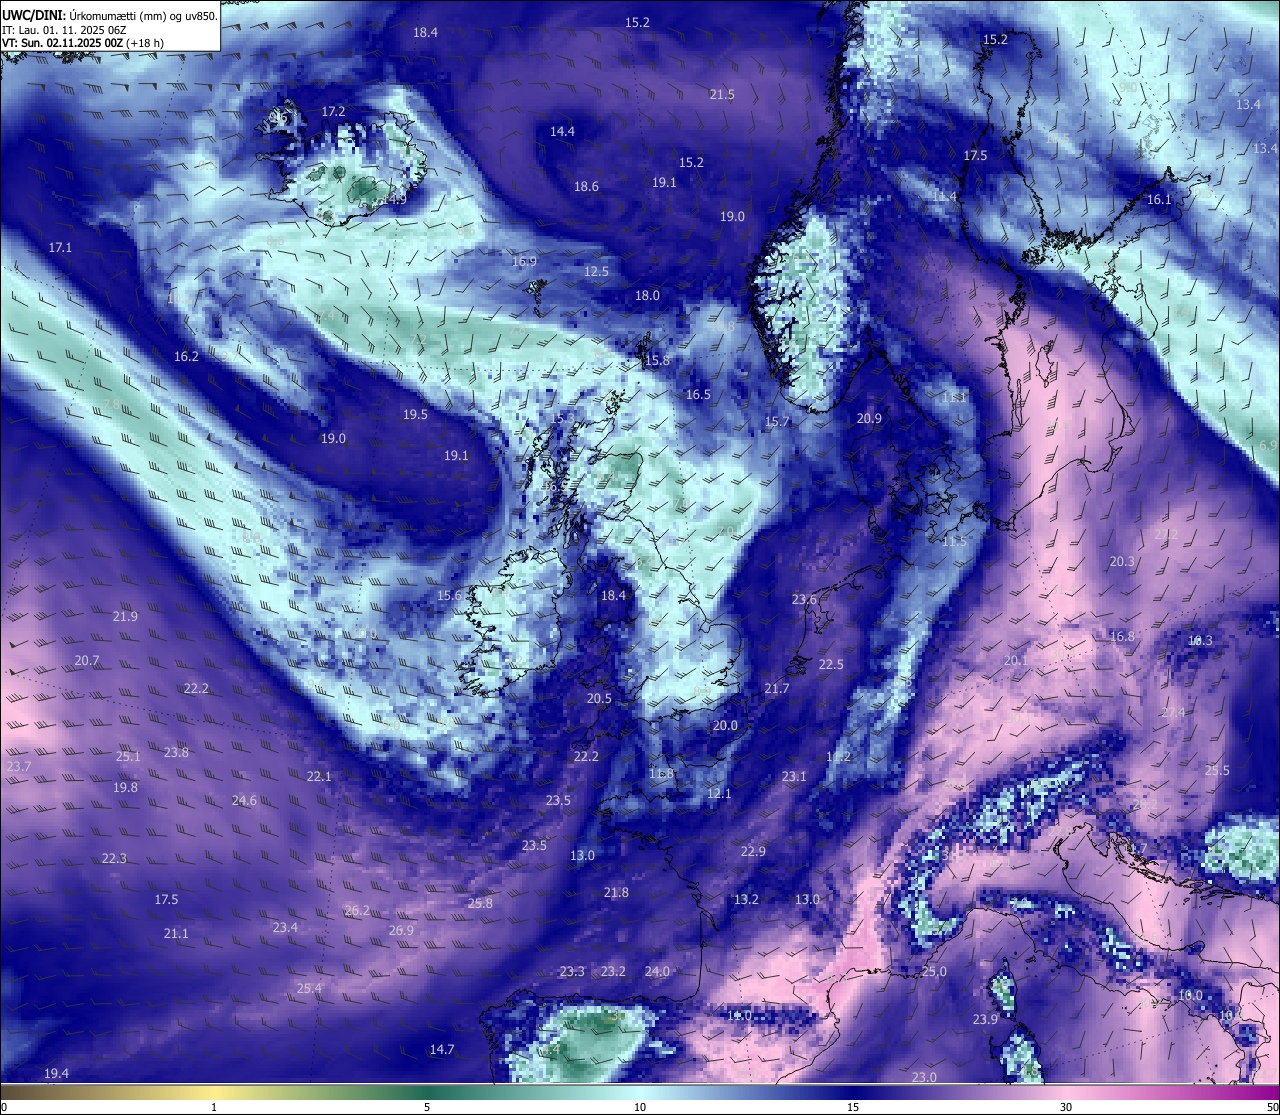This screenshot has width=1280, height=1115.
Task: Click the 21.8 value label
Action: tap(616, 892)
